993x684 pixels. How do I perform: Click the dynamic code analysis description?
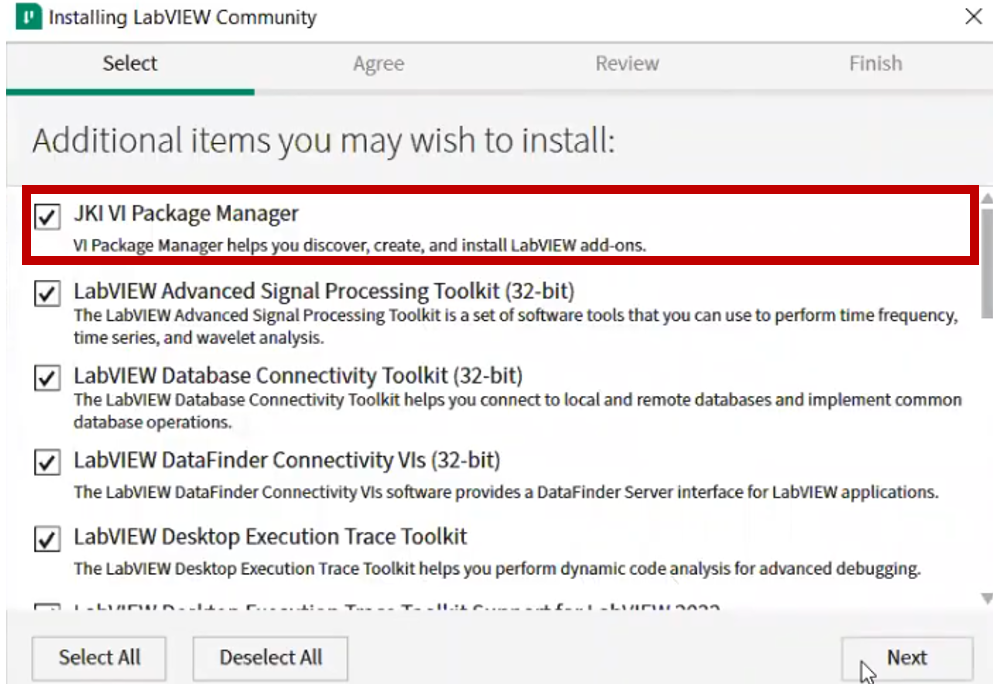(x=497, y=569)
